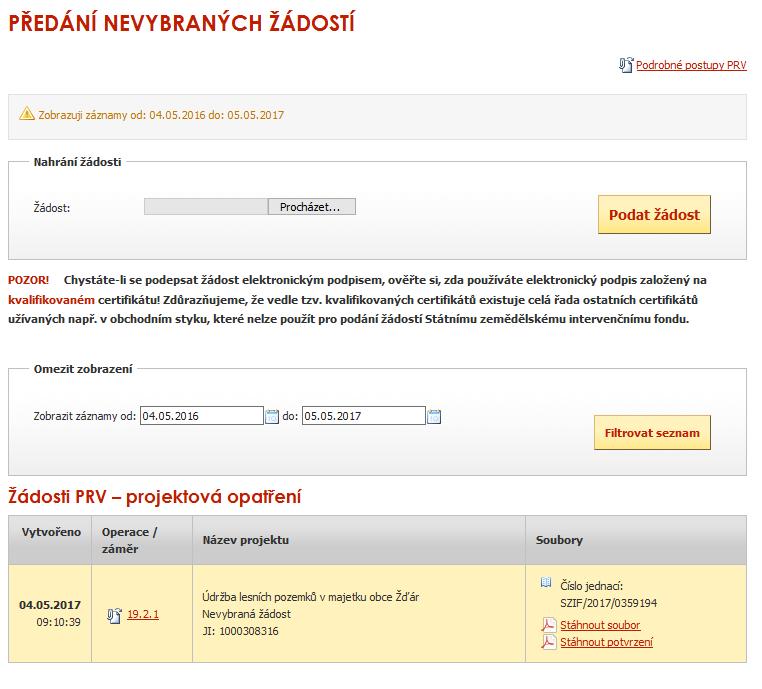This screenshot has width=762, height=689.
Task: Click the PDF icon next to Stáhnout soubor
Action: pyautogui.click(x=549, y=624)
